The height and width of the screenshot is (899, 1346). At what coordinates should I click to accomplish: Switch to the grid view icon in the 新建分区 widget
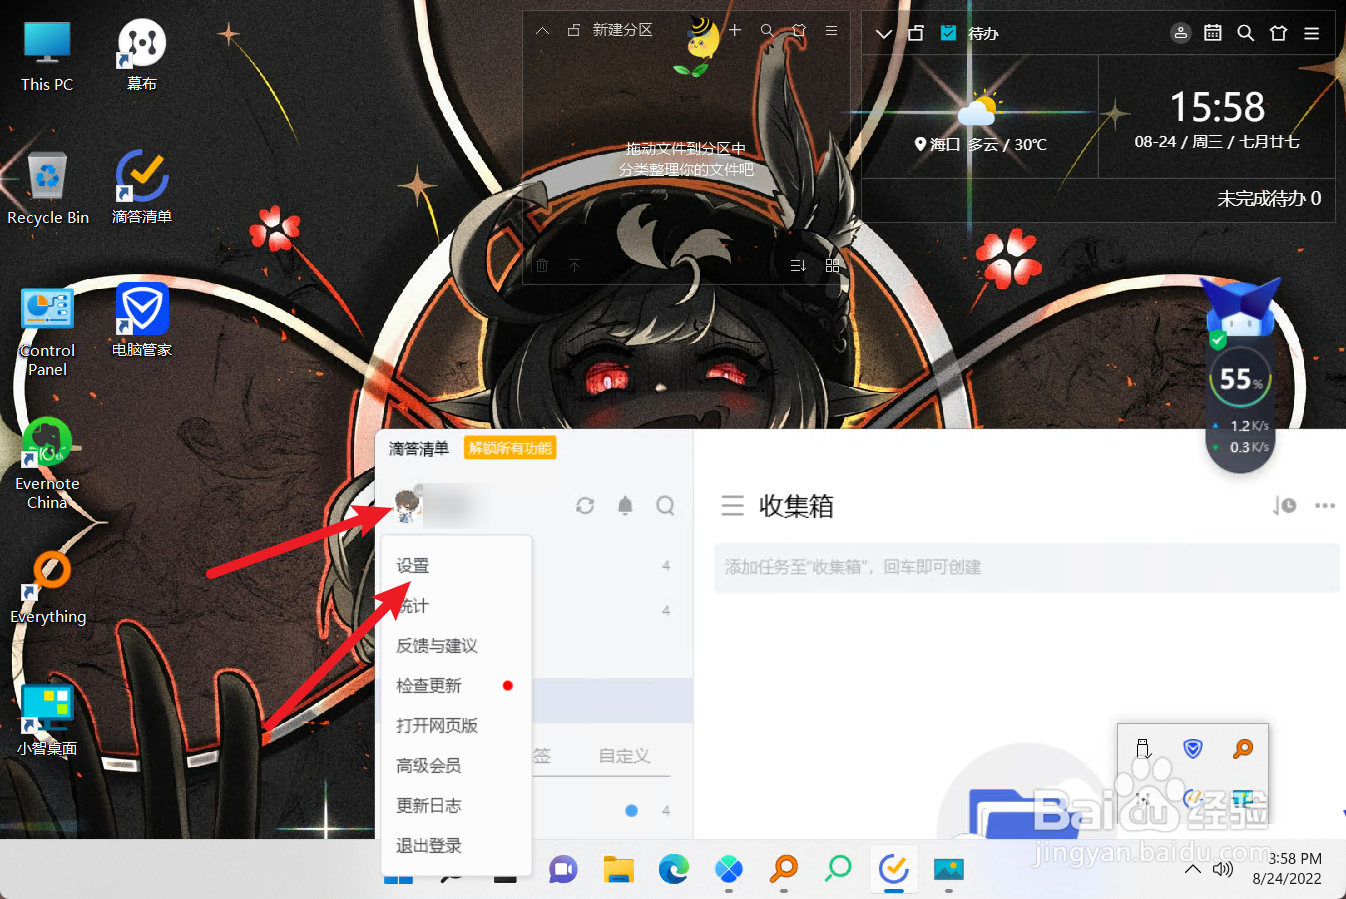(x=832, y=266)
